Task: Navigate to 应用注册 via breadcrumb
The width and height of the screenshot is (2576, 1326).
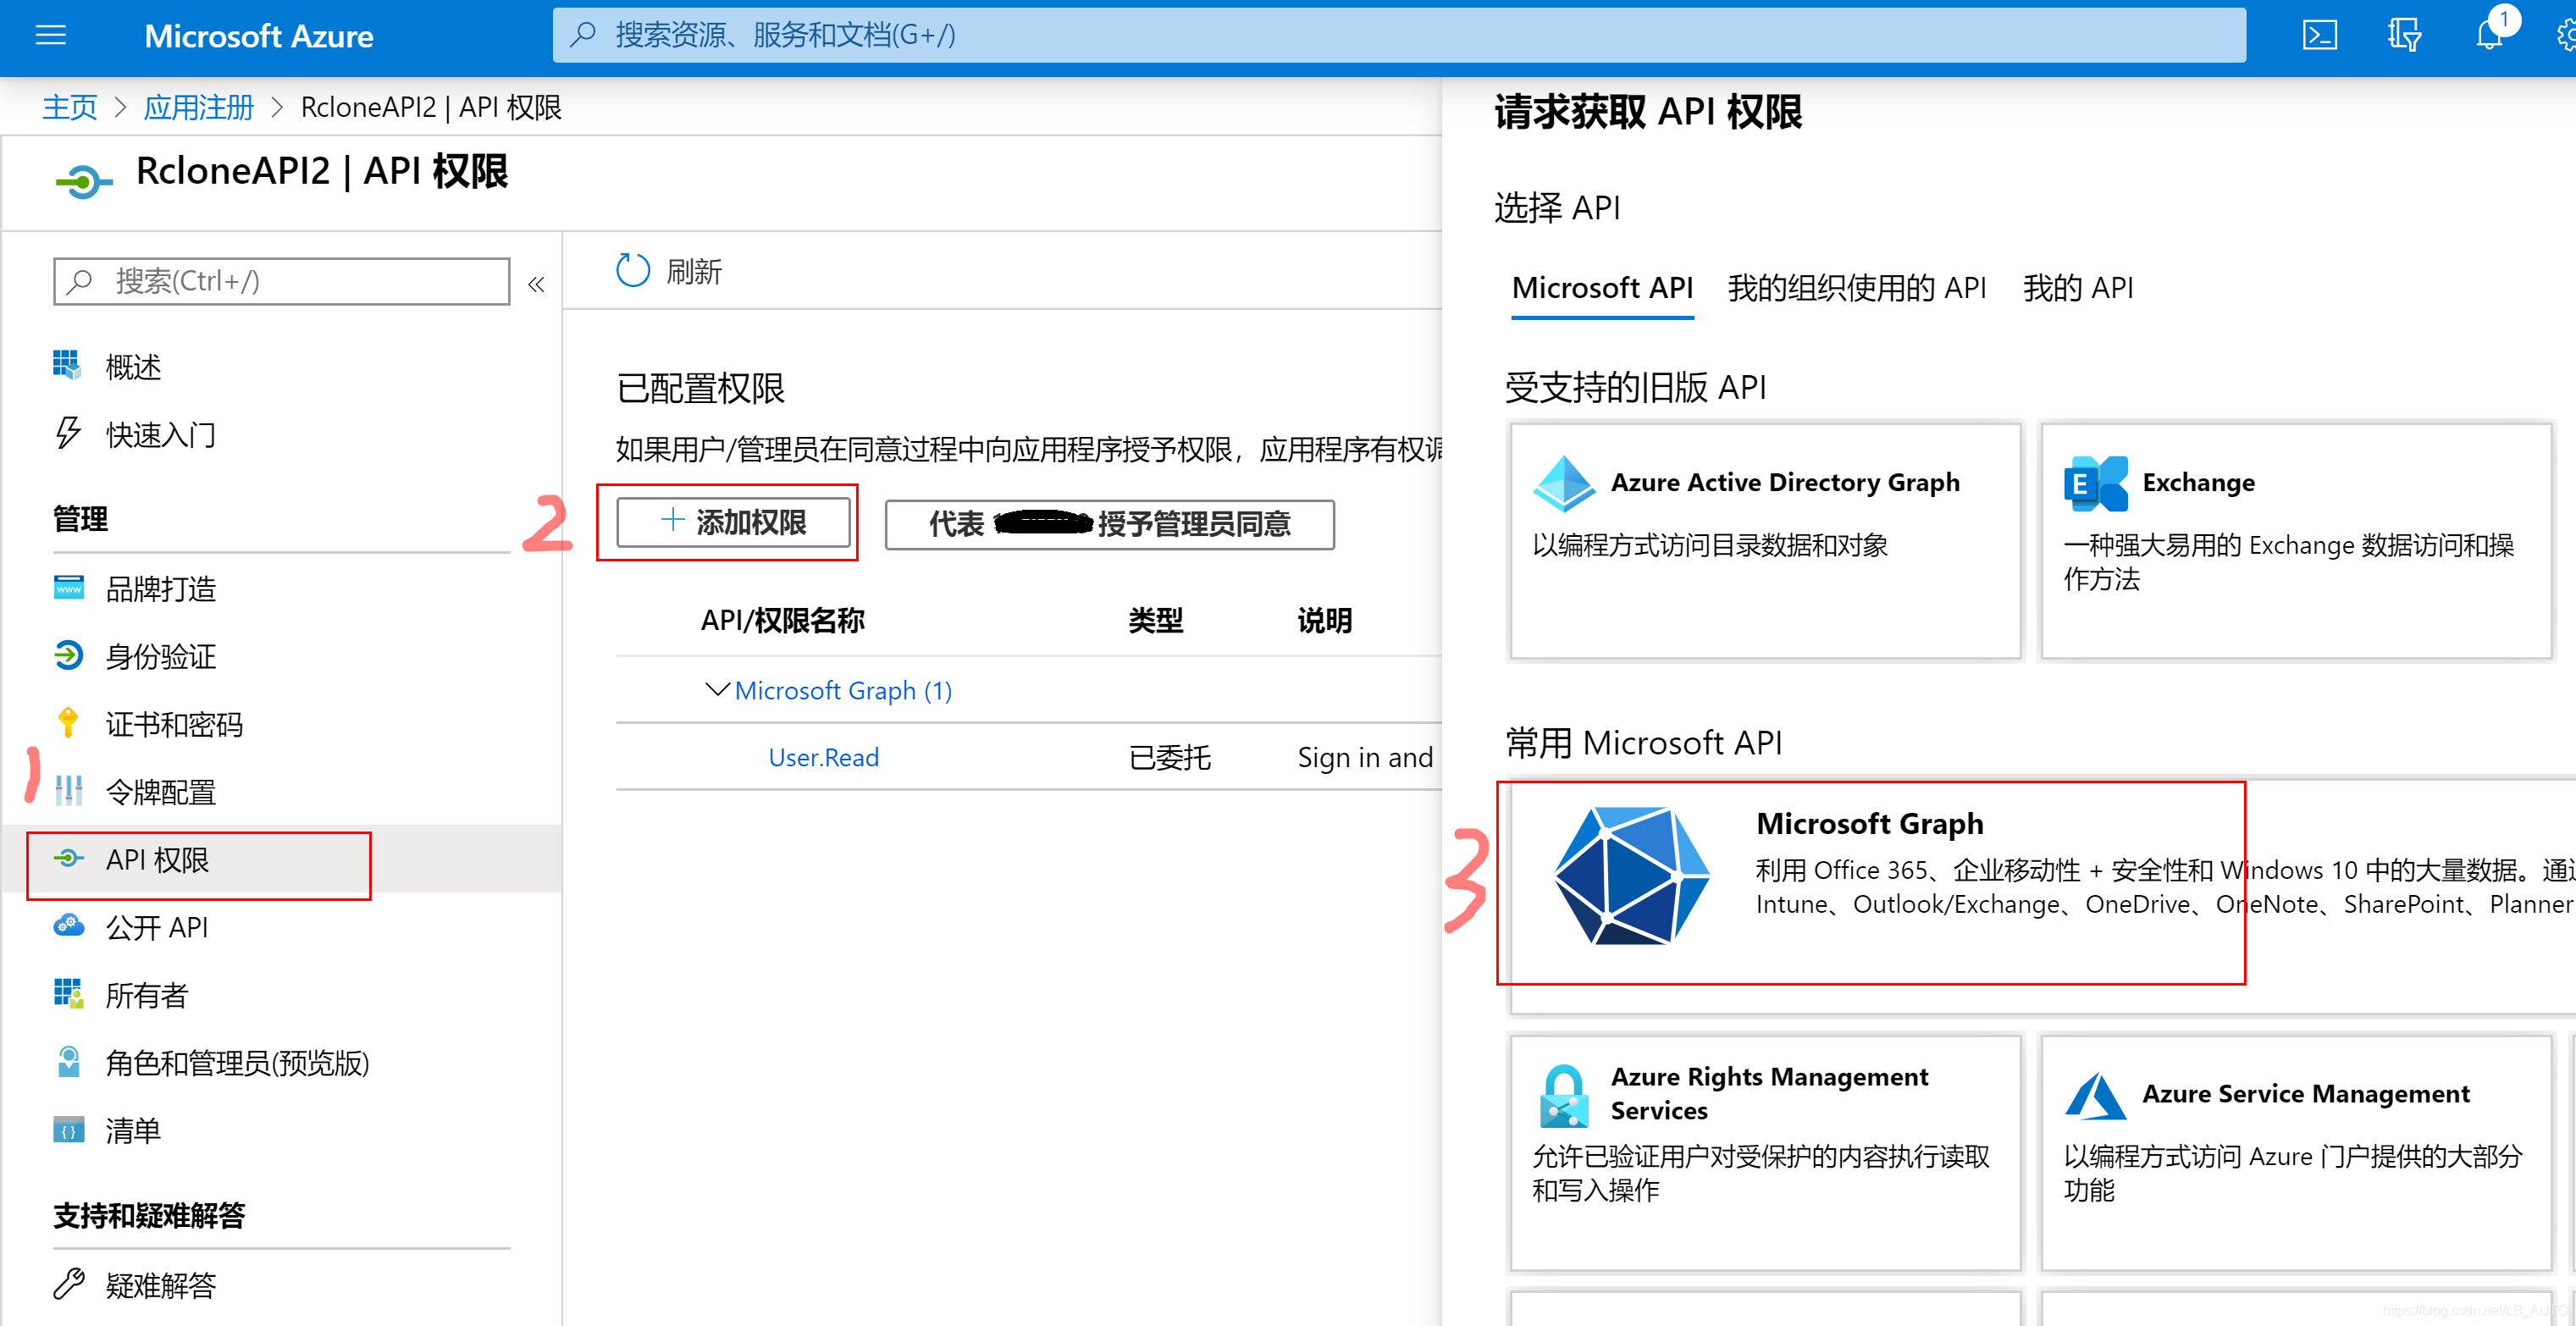Action: click(198, 106)
